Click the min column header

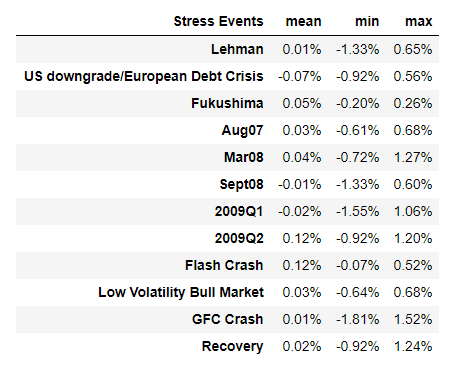(x=367, y=22)
